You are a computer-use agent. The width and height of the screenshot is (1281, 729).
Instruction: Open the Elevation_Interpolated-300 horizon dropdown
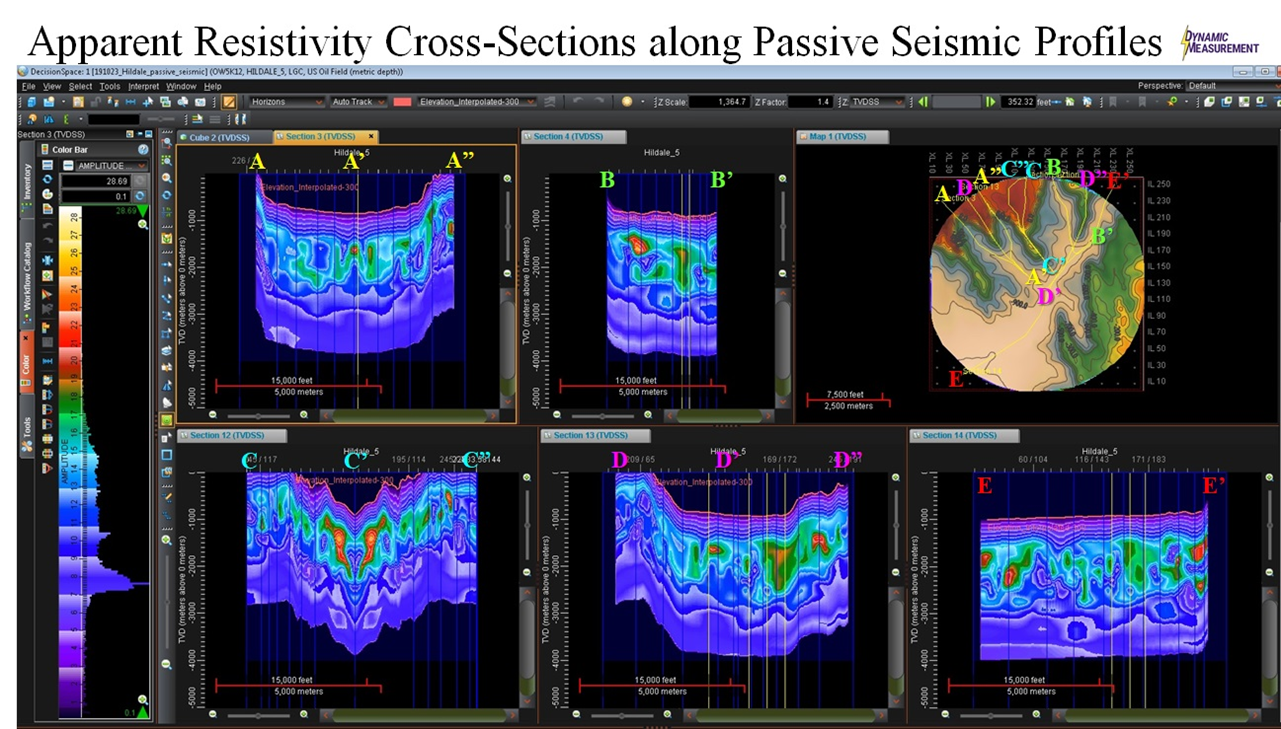tap(477, 102)
